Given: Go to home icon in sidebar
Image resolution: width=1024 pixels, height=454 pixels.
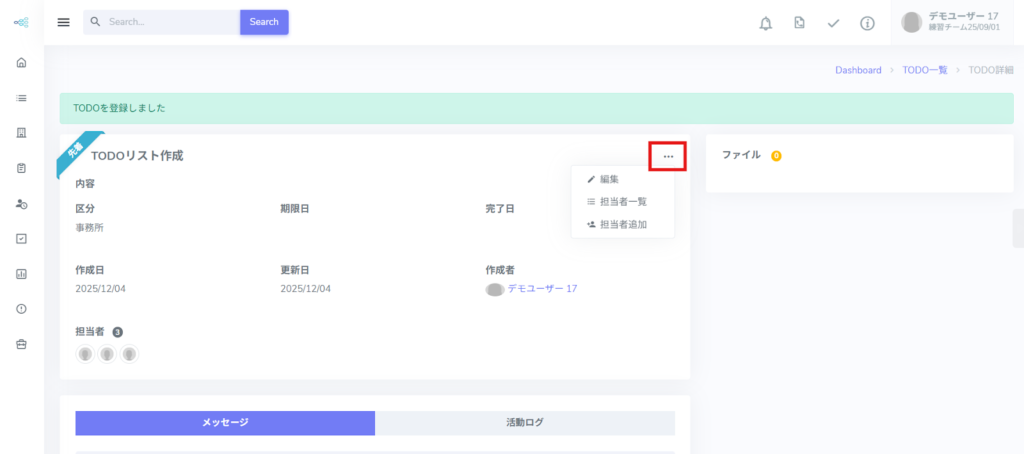Looking at the screenshot, I should (x=21, y=63).
